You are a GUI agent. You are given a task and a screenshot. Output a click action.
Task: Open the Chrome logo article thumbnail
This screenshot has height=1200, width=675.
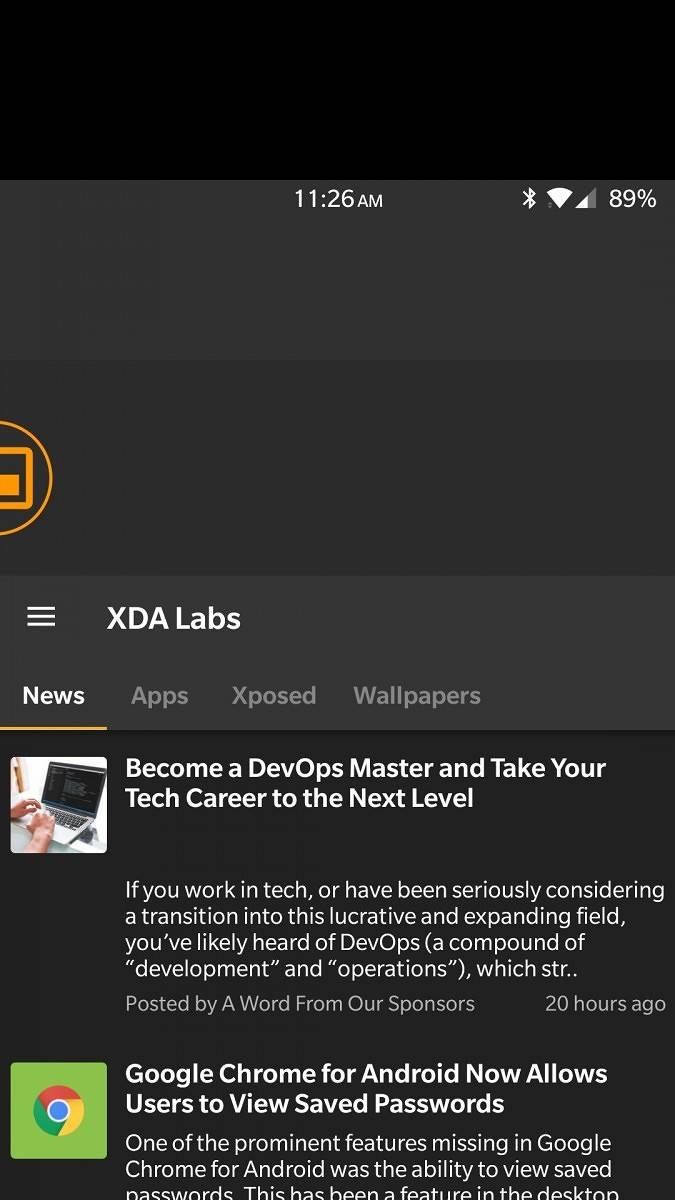click(59, 1110)
